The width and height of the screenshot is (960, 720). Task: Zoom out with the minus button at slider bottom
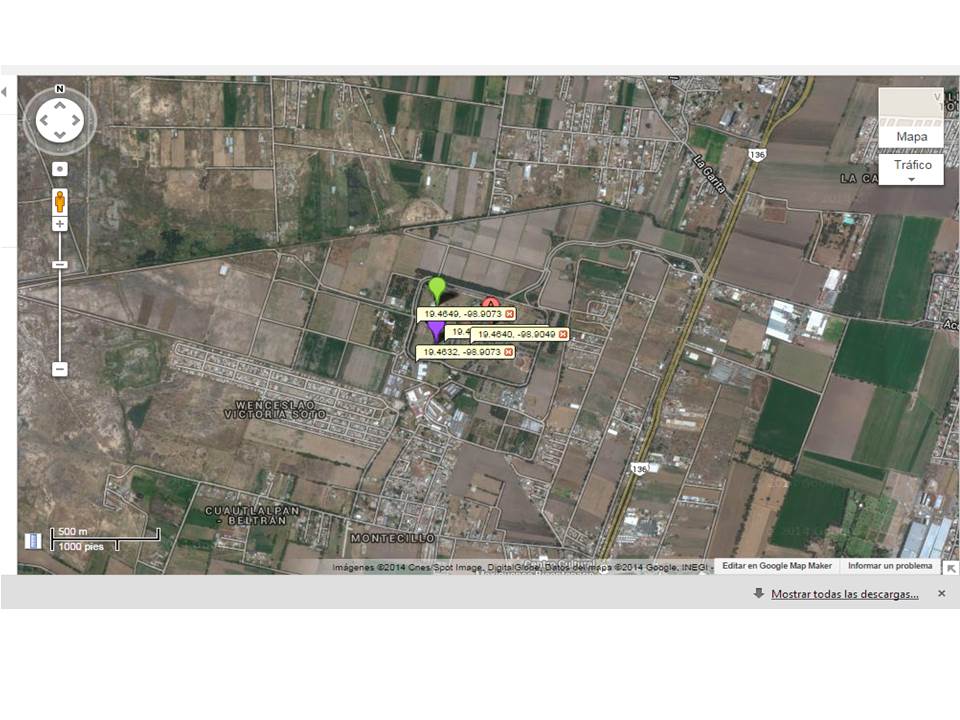(x=60, y=369)
